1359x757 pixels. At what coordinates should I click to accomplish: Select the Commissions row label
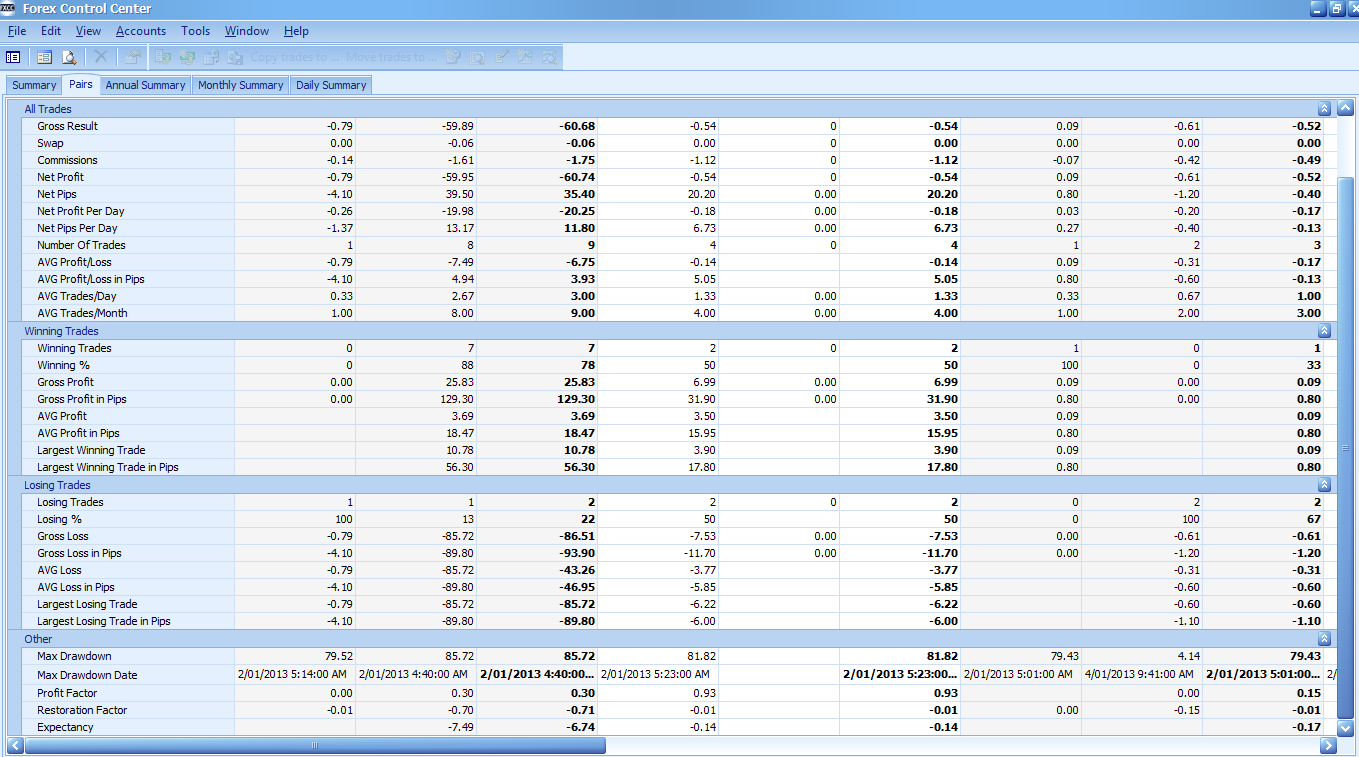coord(68,160)
